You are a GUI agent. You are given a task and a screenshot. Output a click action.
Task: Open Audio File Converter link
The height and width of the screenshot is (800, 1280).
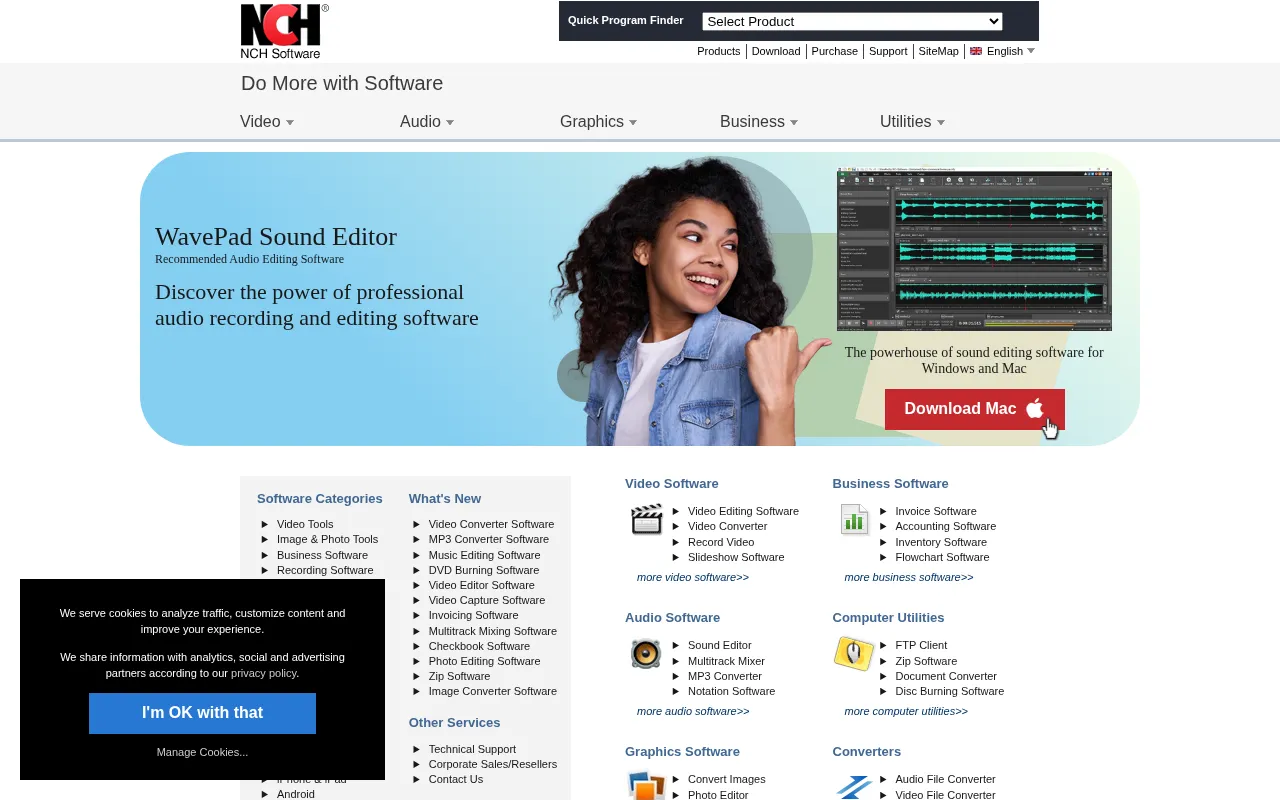(946, 779)
